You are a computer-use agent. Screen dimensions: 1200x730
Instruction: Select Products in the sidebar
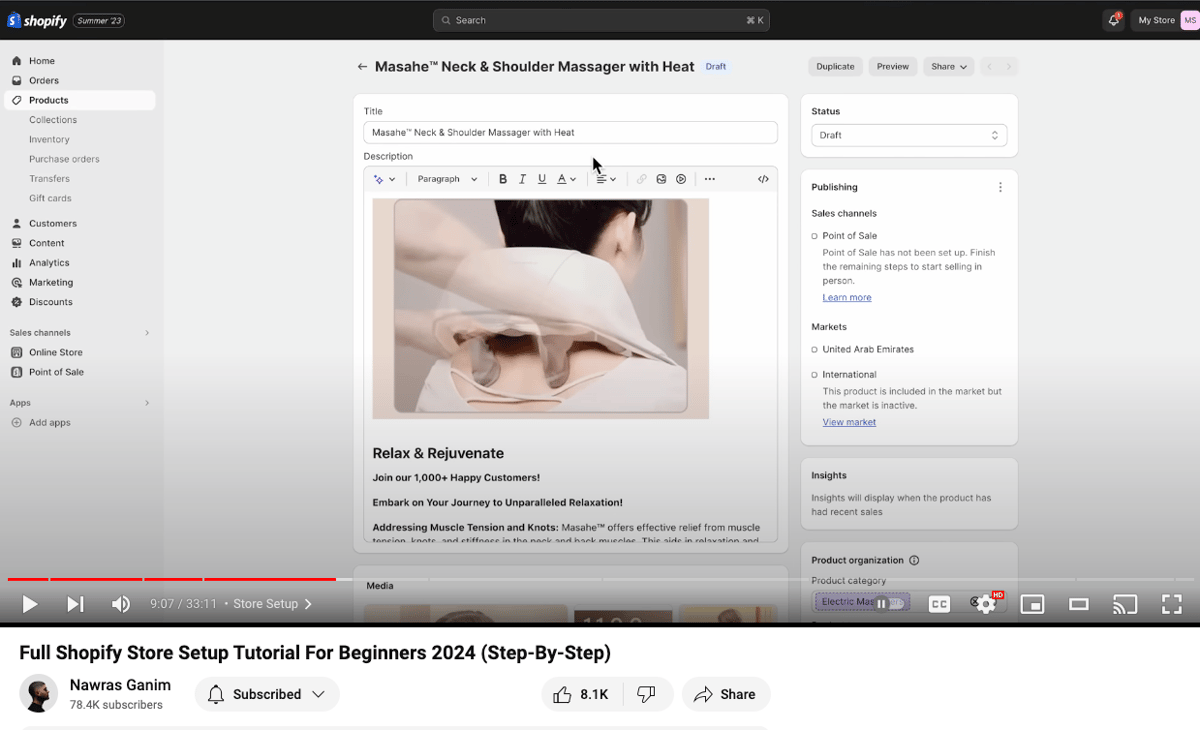(x=80, y=100)
